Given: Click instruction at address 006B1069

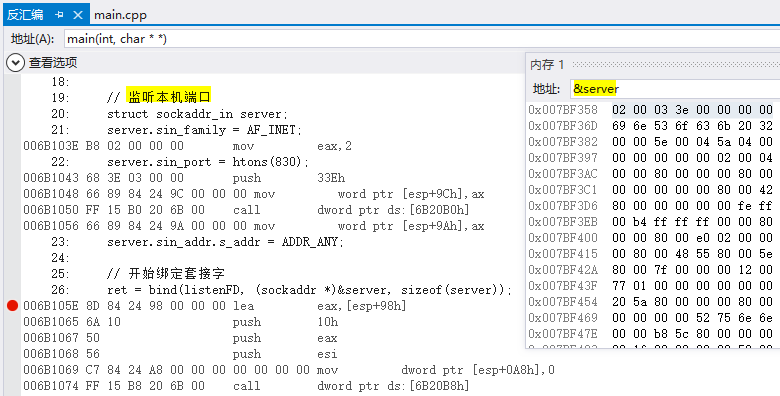Looking at the screenshot, I should pos(289,370).
